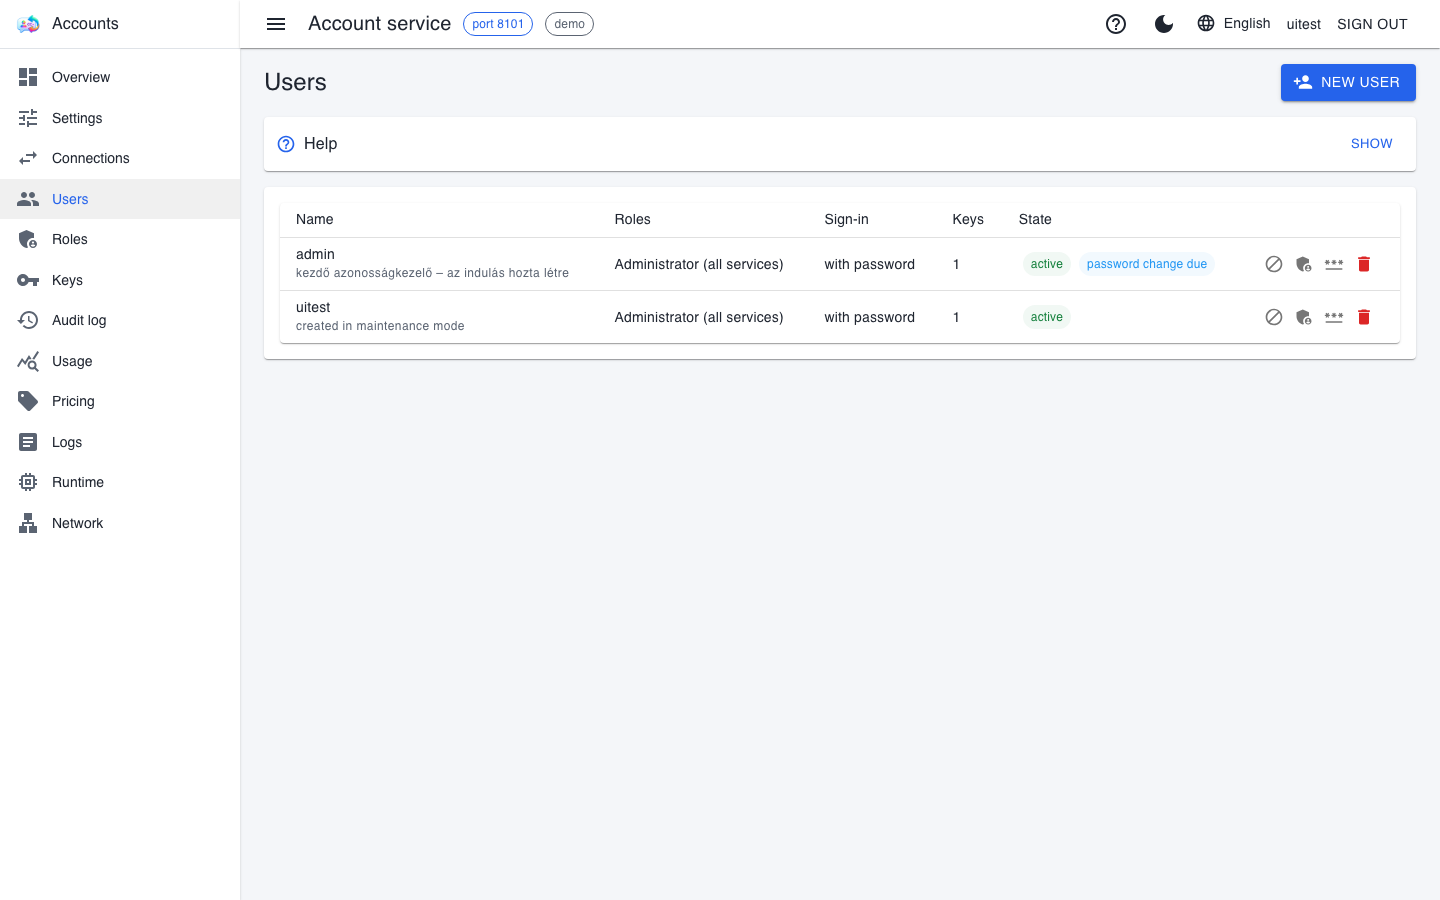1440x900 pixels.
Task: Click the NEW USER button
Action: pos(1348,82)
